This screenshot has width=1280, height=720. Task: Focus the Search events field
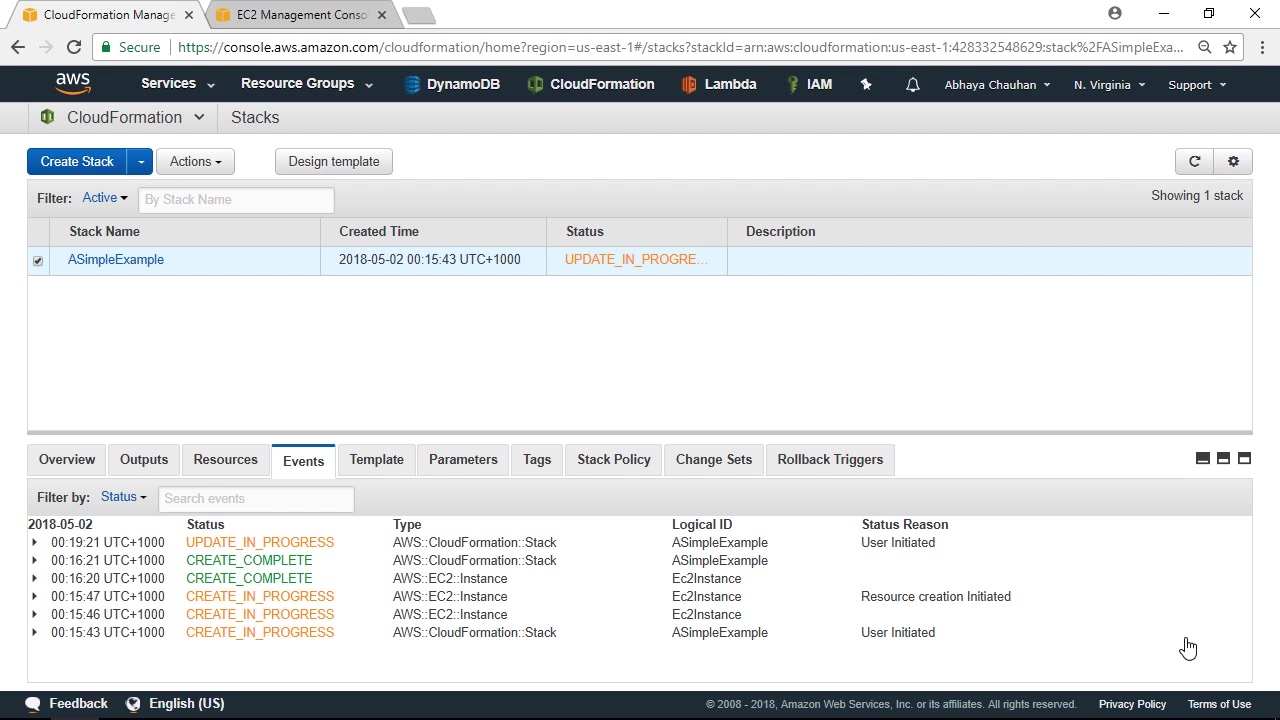(256, 498)
